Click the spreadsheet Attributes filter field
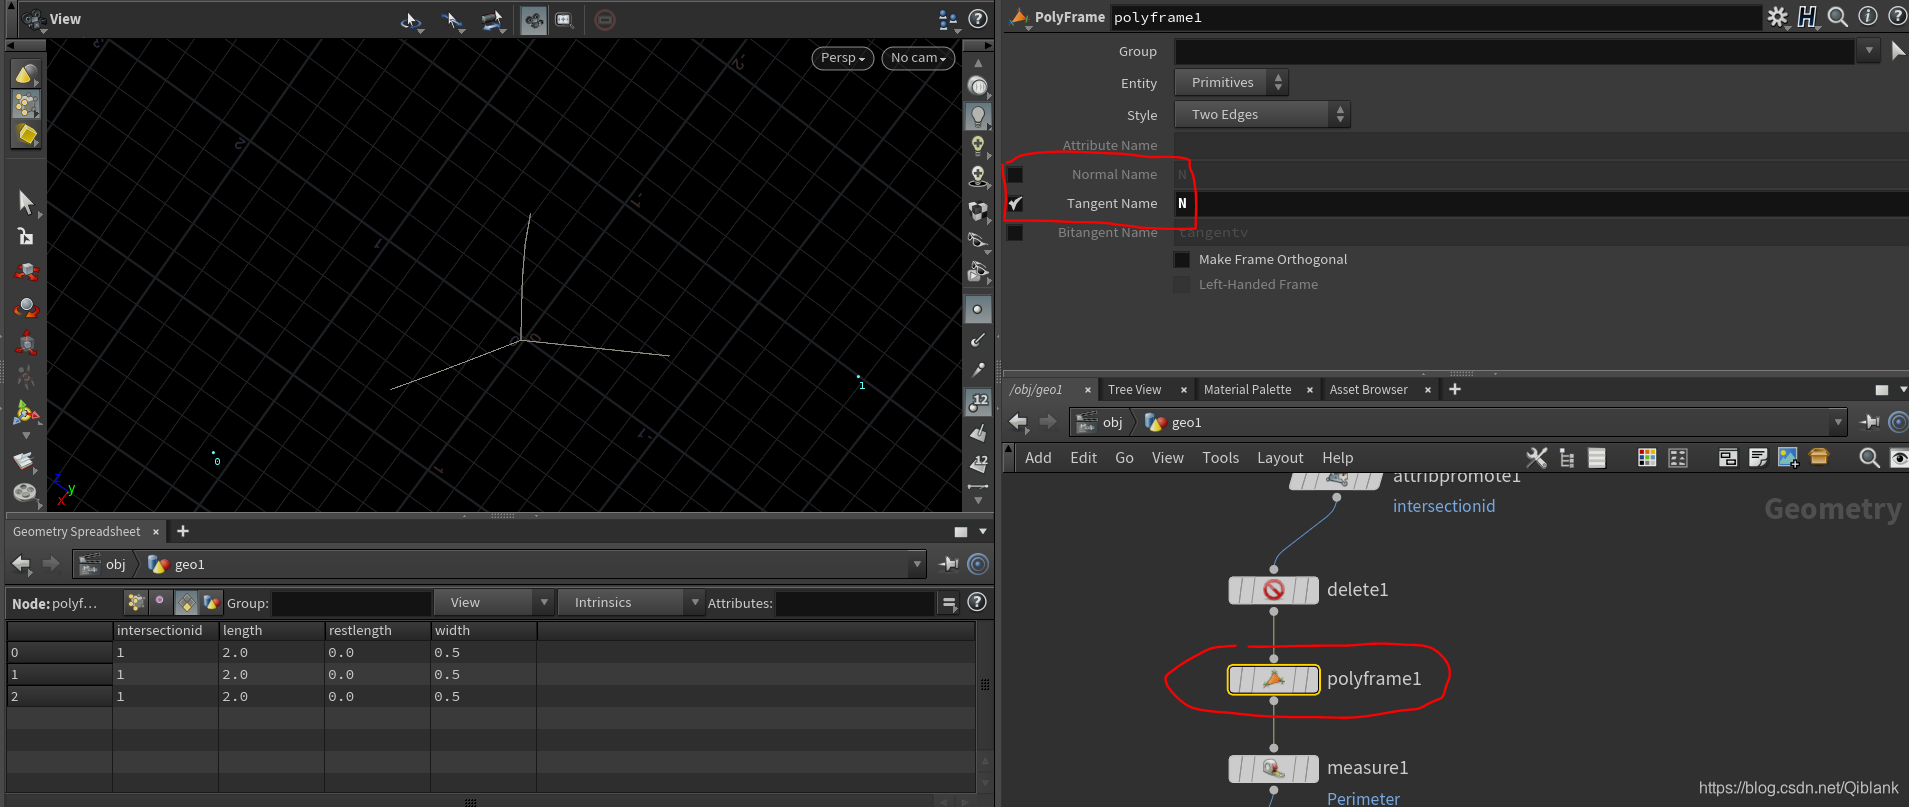The image size is (1909, 807). (854, 603)
